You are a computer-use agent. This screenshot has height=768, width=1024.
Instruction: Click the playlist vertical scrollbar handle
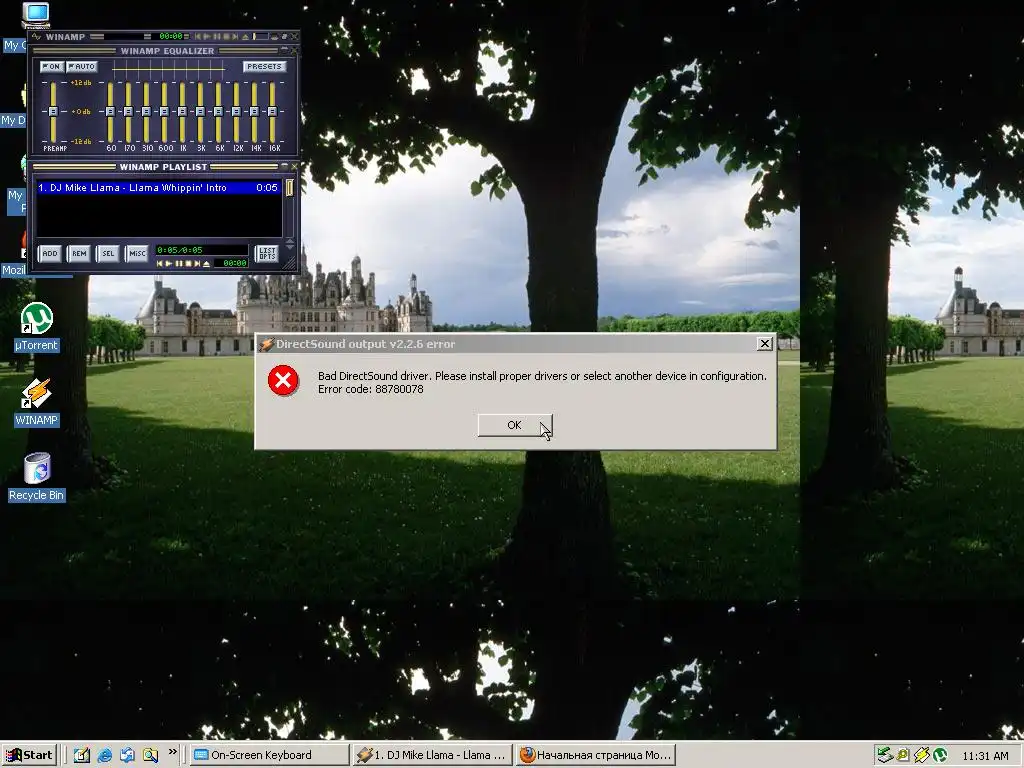click(289, 188)
